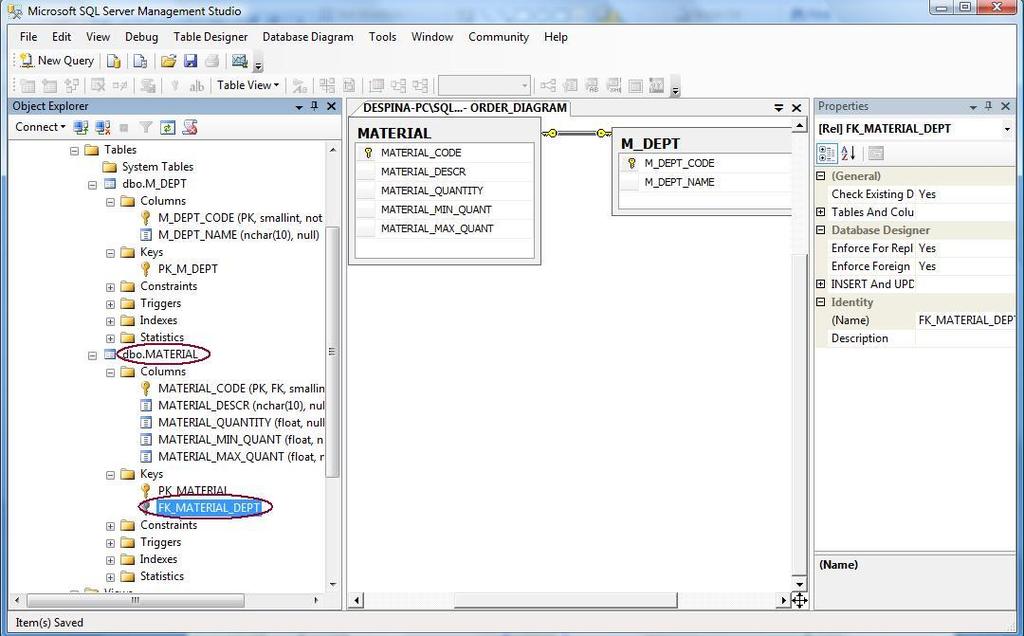This screenshot has height=636, width=1024.
Task: Switch Properties to Alphabetical view
Action: pyautogui.click(x=848, y=153)
